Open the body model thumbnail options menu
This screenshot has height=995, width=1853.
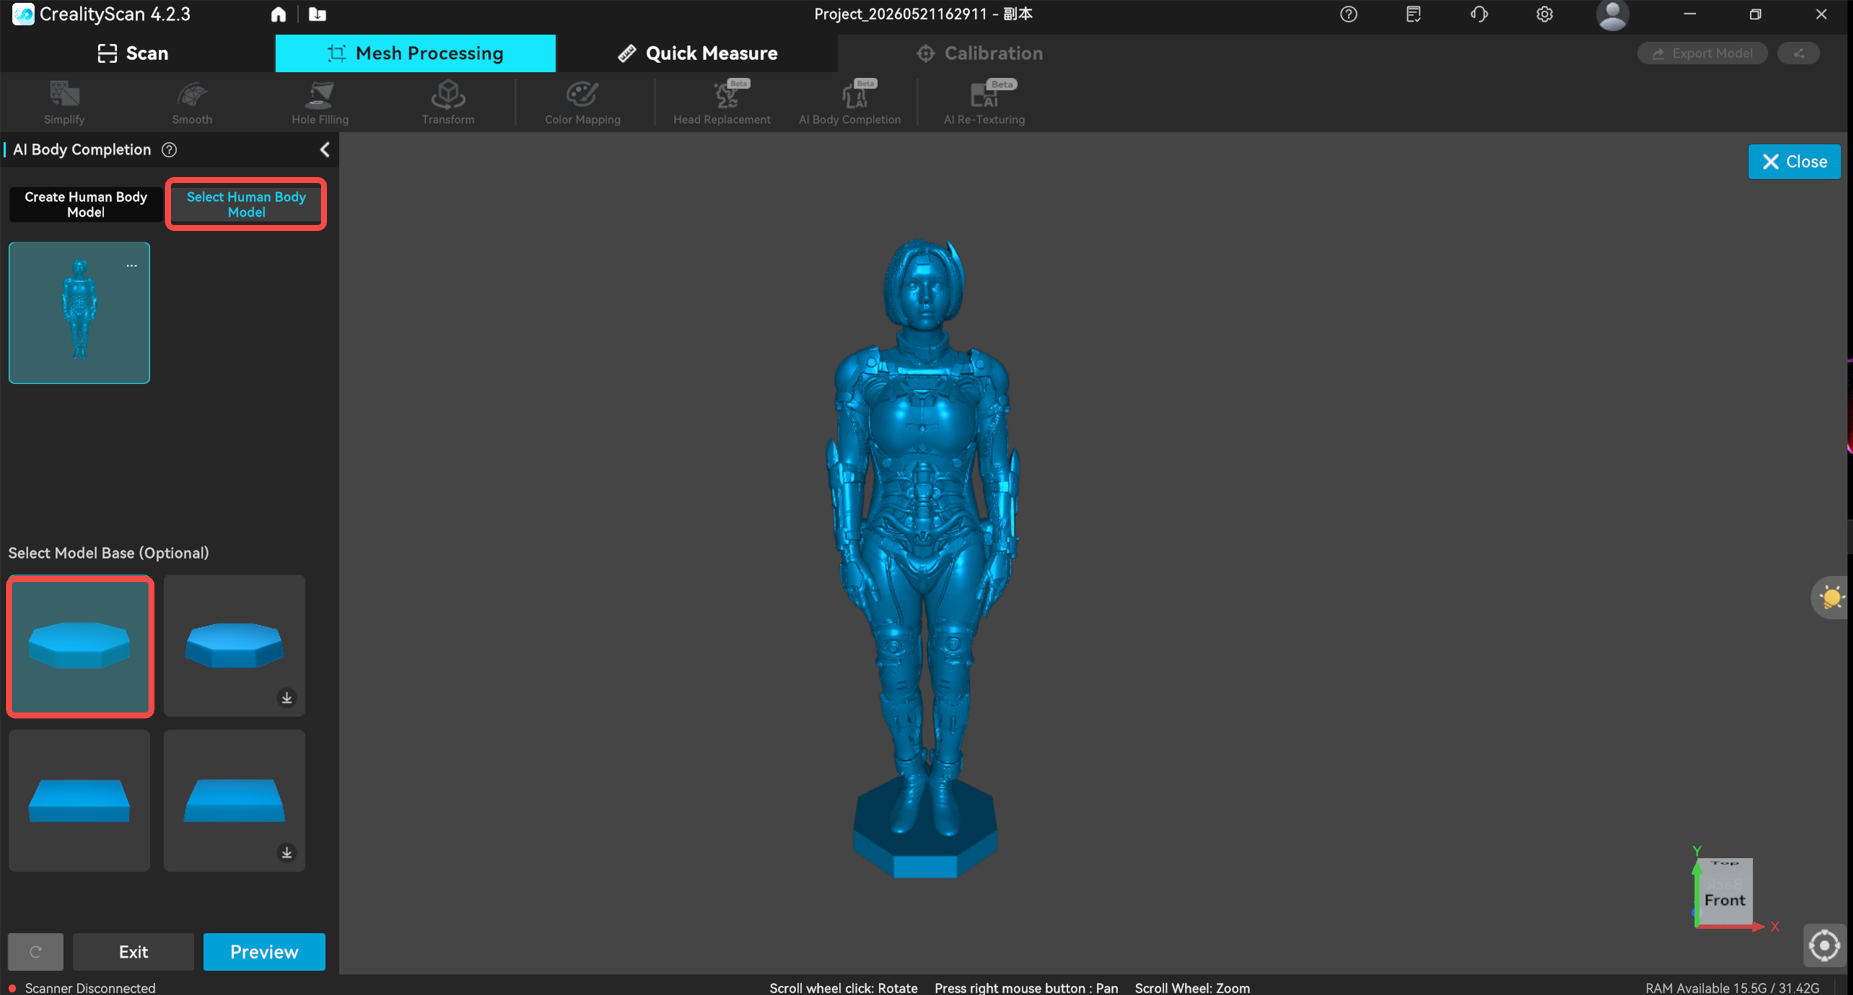[x=132, y=266]
